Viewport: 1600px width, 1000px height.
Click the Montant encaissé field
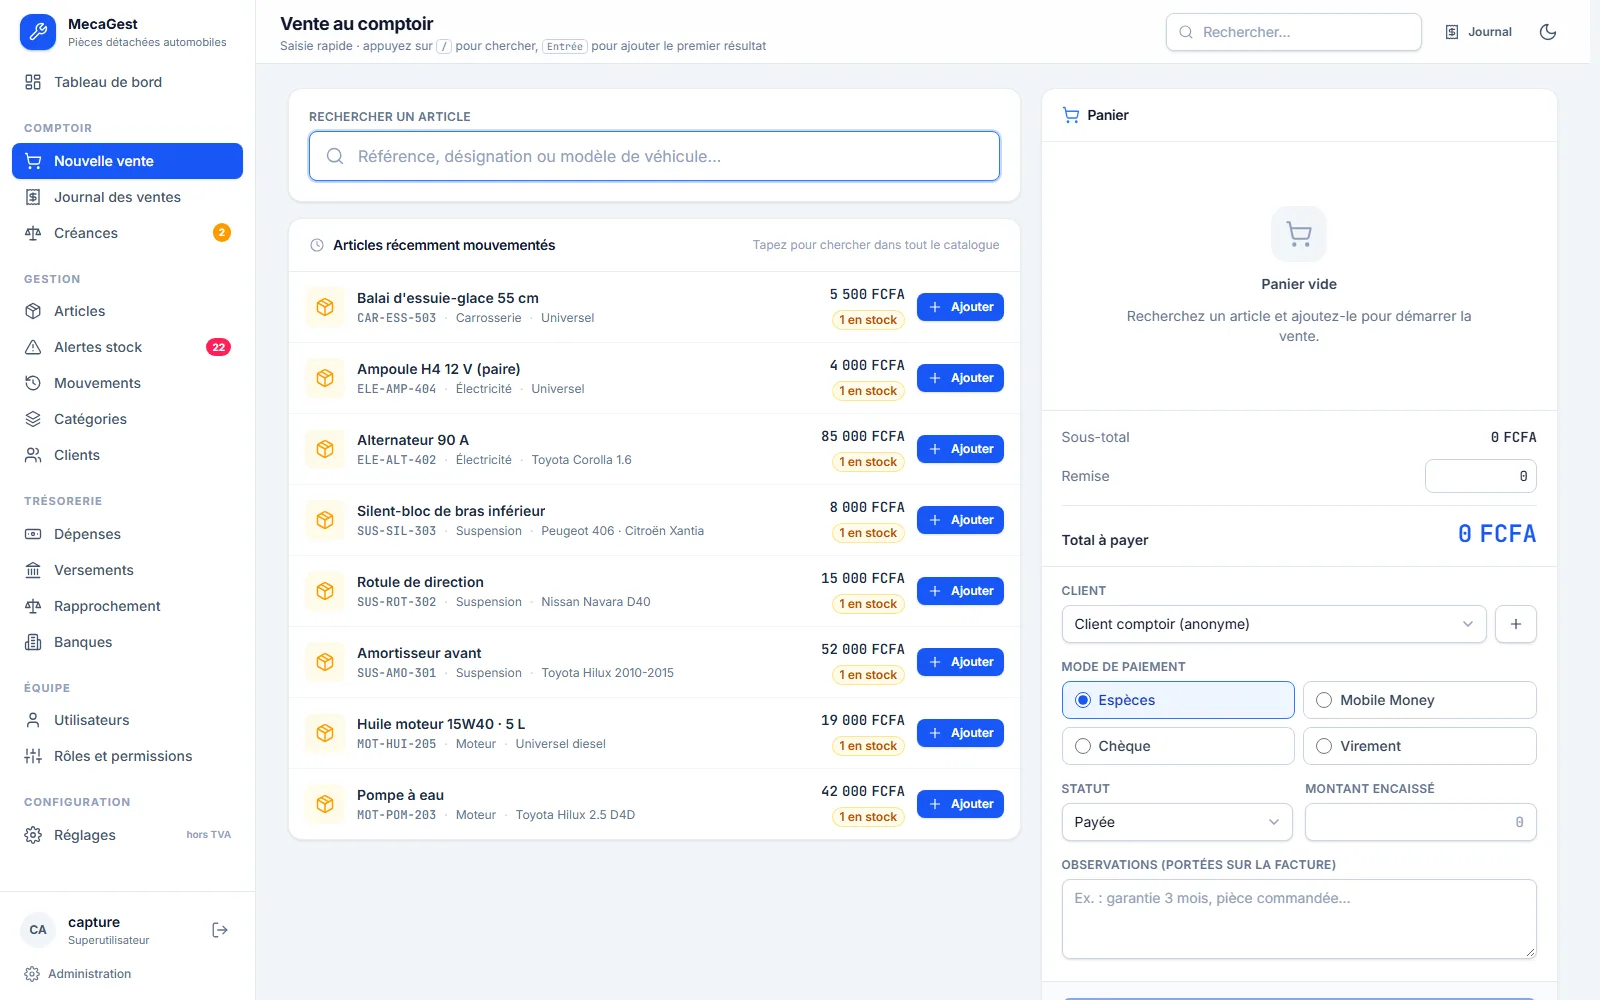[x=1420, y=822]
